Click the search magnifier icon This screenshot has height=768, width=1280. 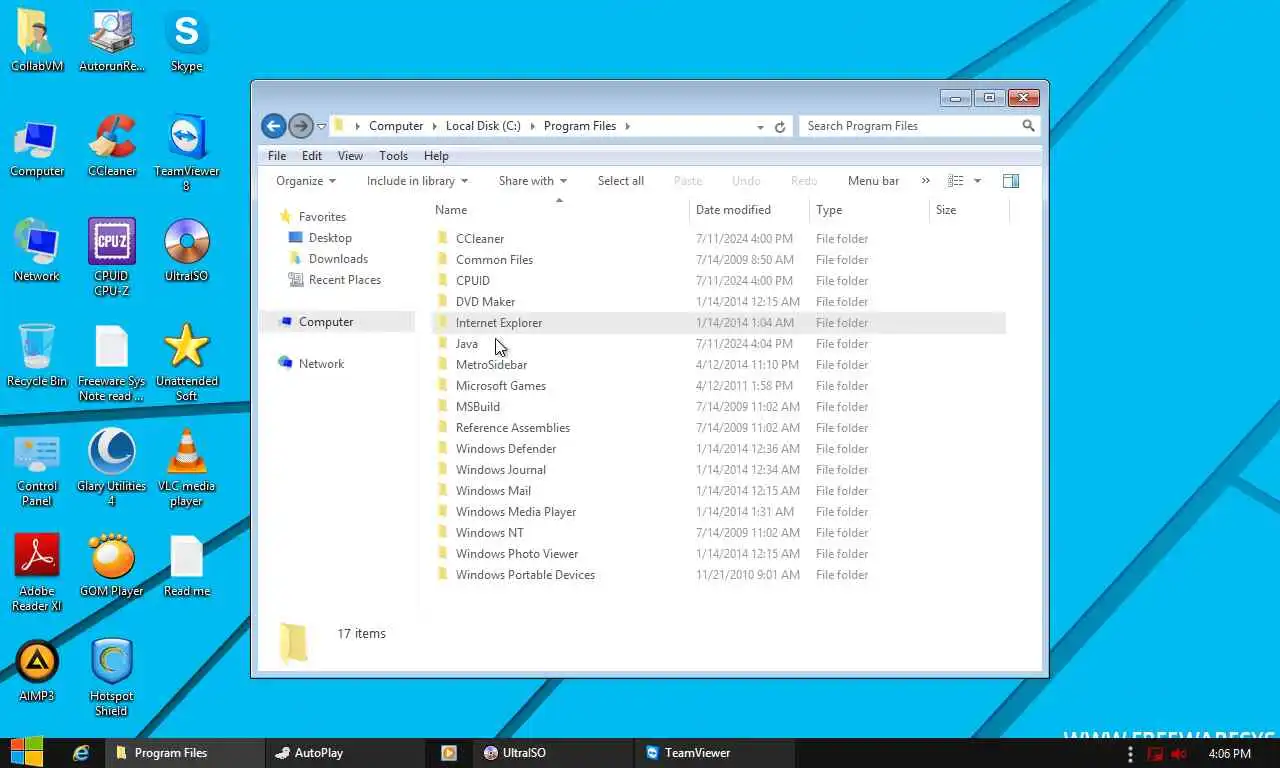[1028, 126]
